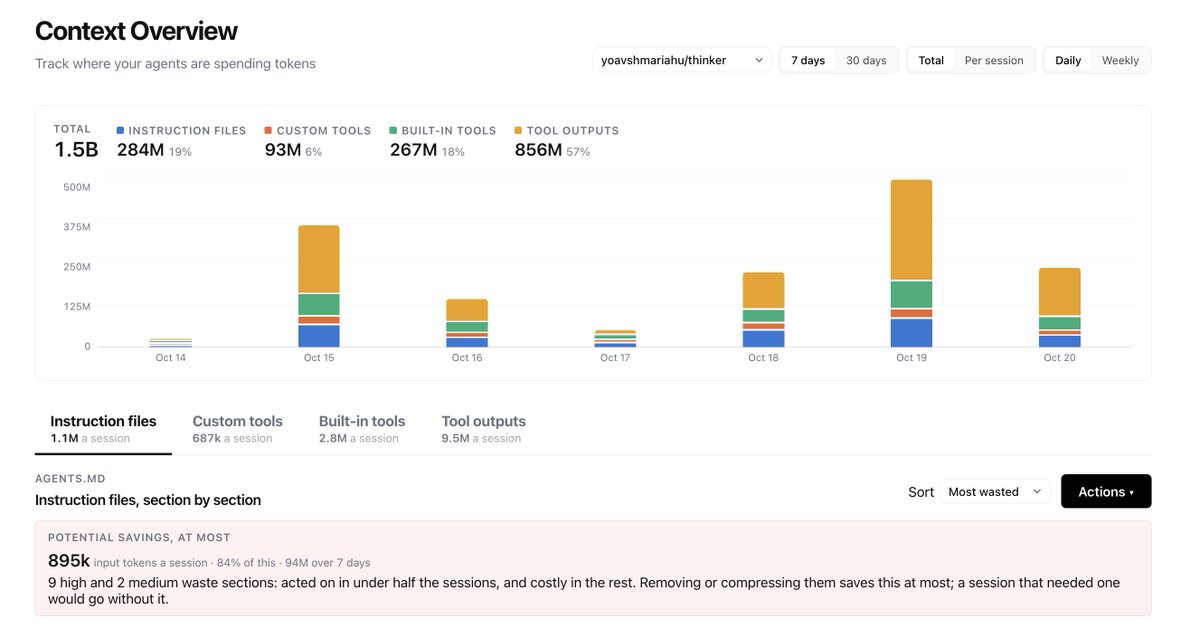This screenshot has height=638, width=1200.
Task: Click the blue segment of the Oct 15 bar
Action: coord(319,336)
